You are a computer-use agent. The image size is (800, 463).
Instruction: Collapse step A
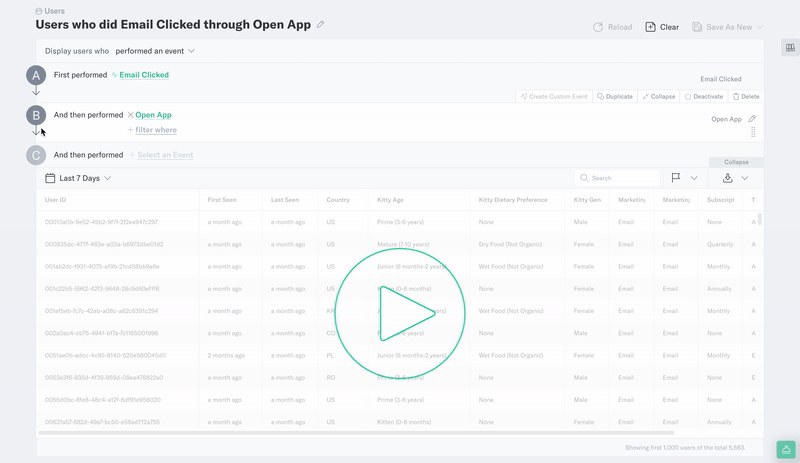coord(659,96)
